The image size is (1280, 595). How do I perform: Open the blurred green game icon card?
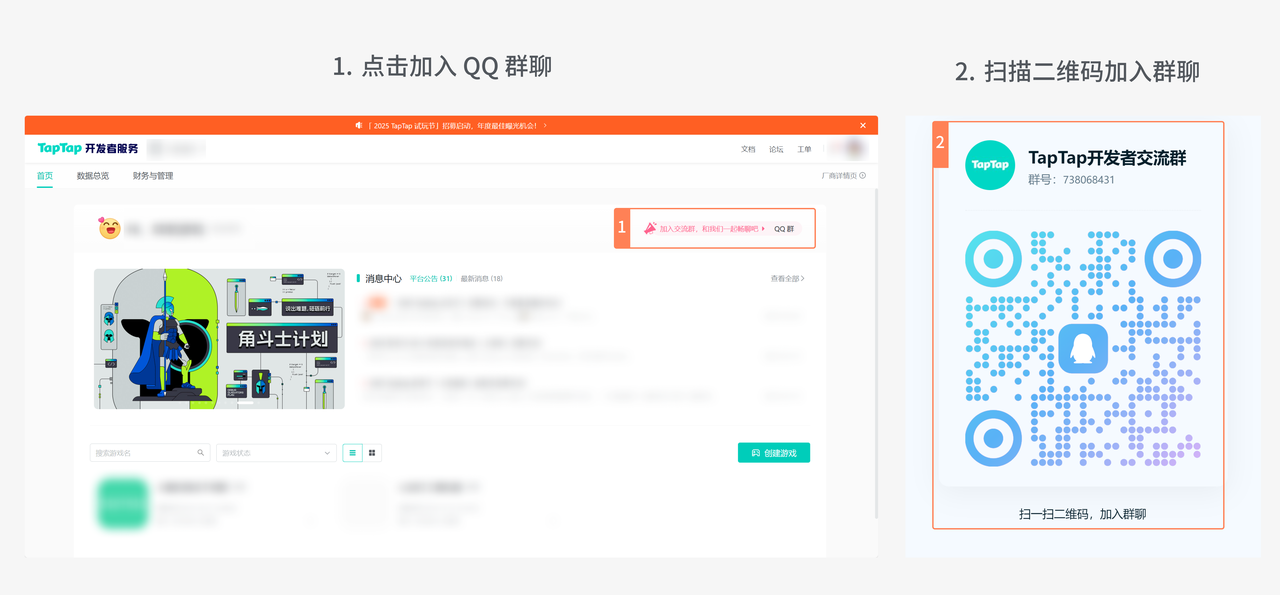(123, 503)
